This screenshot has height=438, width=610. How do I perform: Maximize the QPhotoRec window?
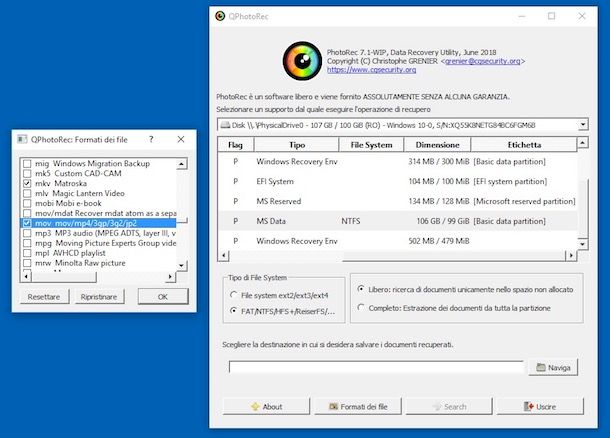pyautogui.click(x=551, y=16)
